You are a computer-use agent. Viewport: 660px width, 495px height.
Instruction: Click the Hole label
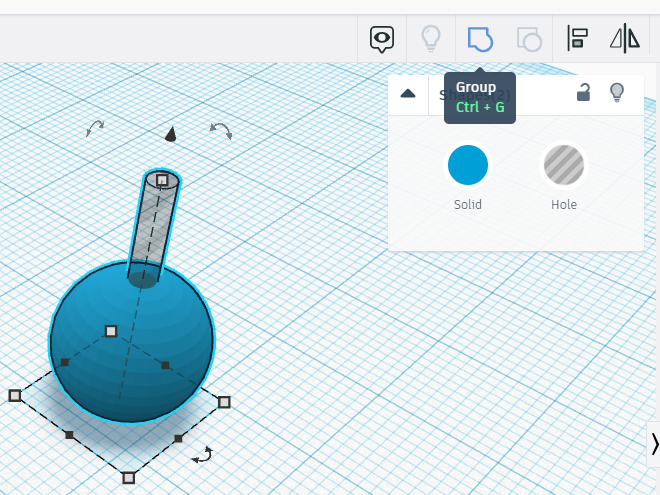pyautogui.click(x=564, y=205)
